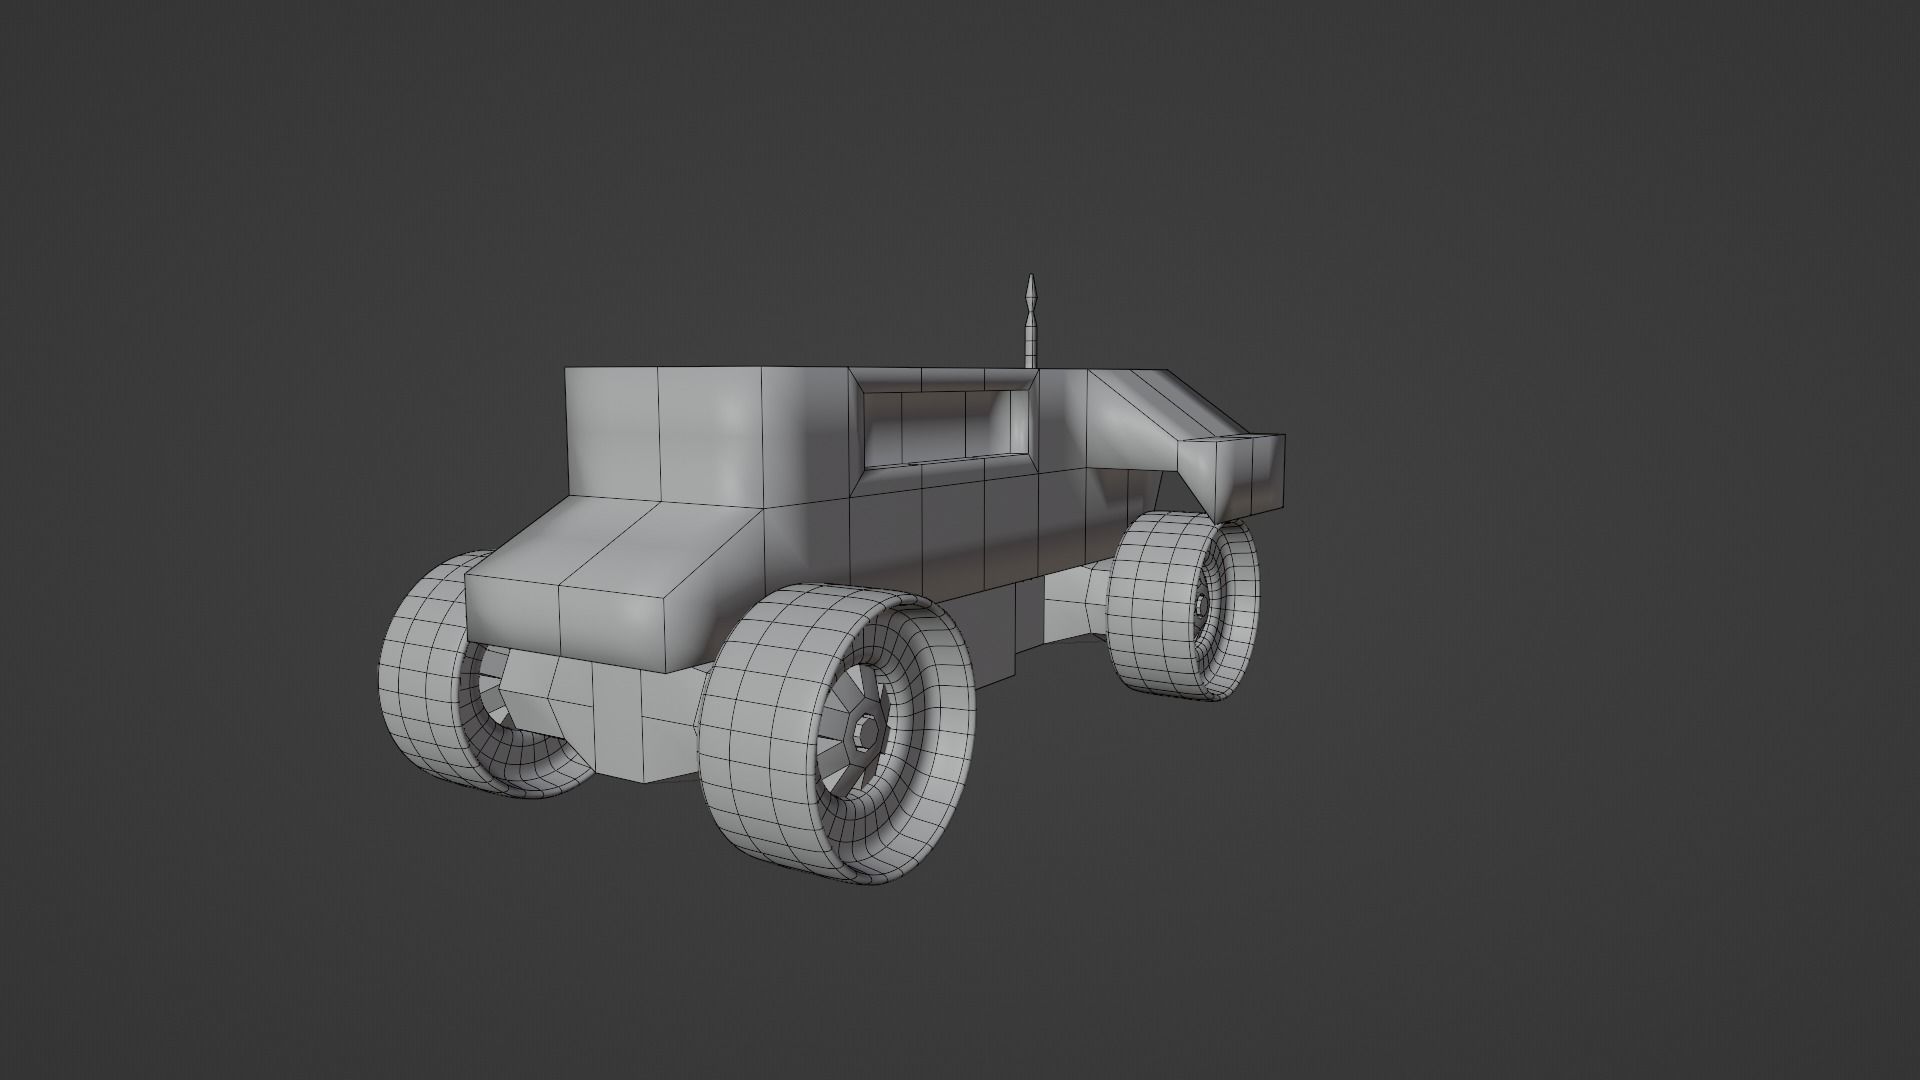Click the hexagonal hub of the nearest wheel
Screen dimensions: 1920x1080
(x=866, y=735)
